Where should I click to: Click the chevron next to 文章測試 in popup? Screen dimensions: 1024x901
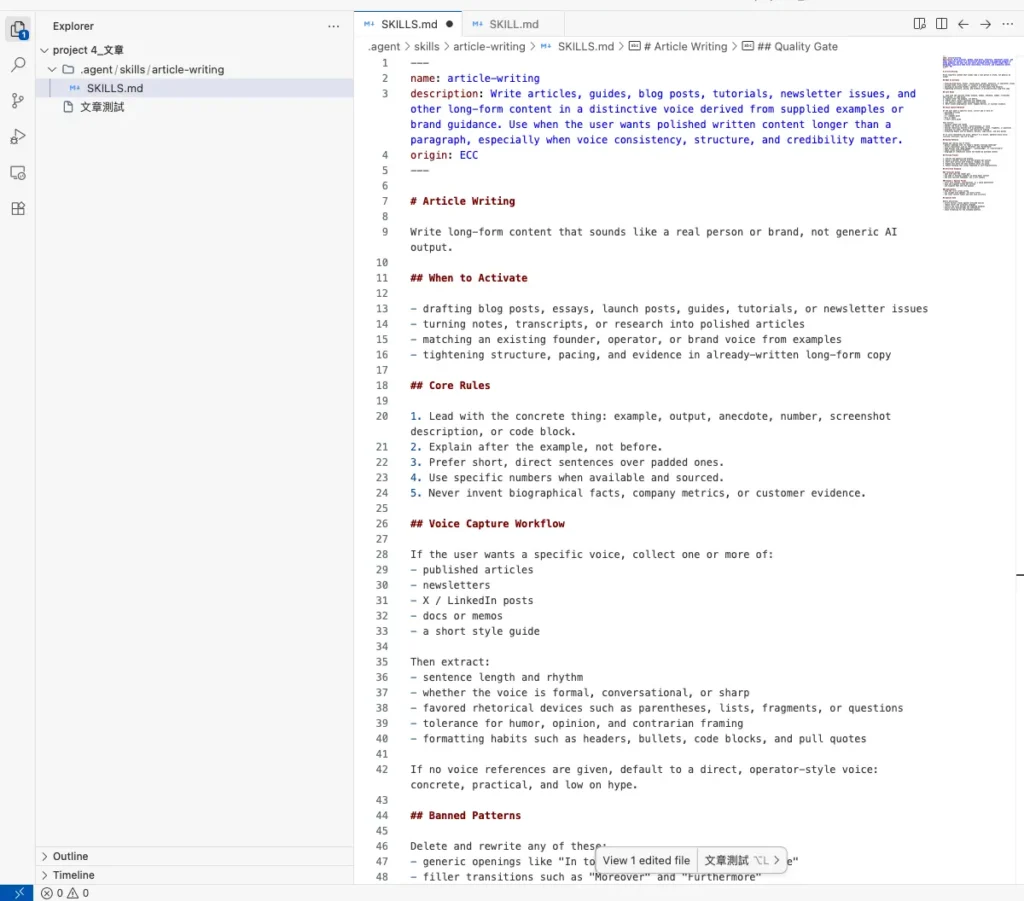[x=776, y=861]
